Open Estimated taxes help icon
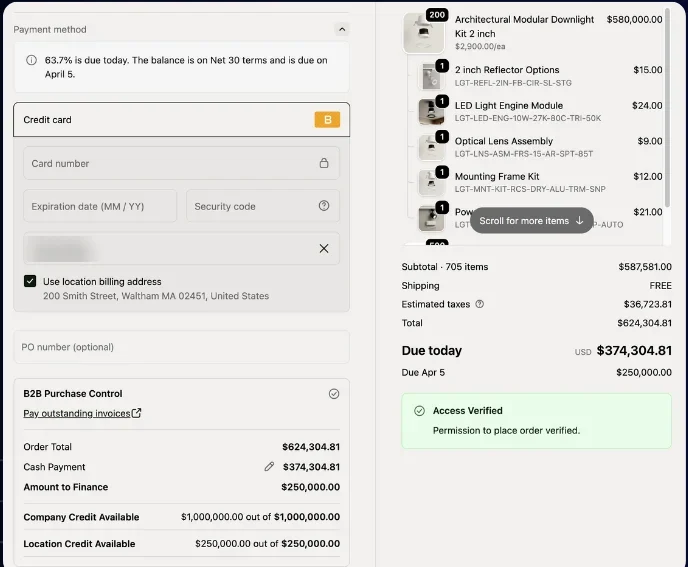 click(x=480, y=304)
